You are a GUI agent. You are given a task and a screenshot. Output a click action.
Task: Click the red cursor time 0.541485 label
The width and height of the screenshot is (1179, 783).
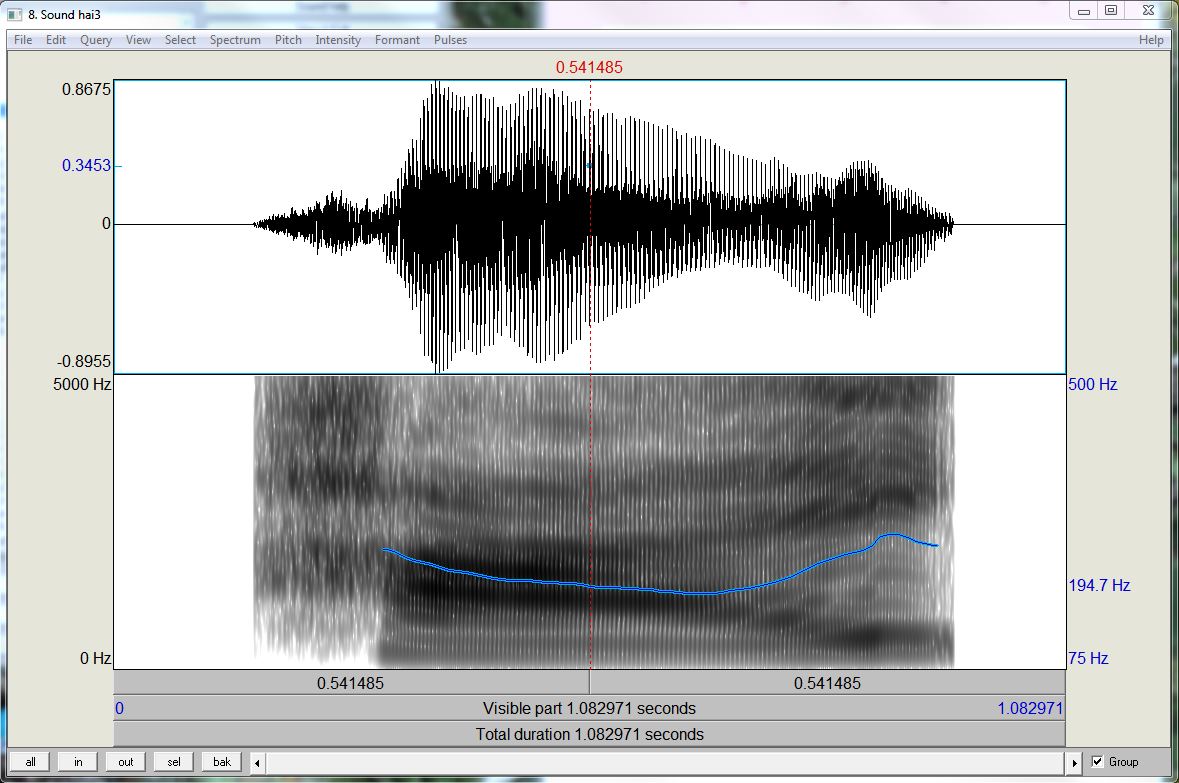click(590, 67)
